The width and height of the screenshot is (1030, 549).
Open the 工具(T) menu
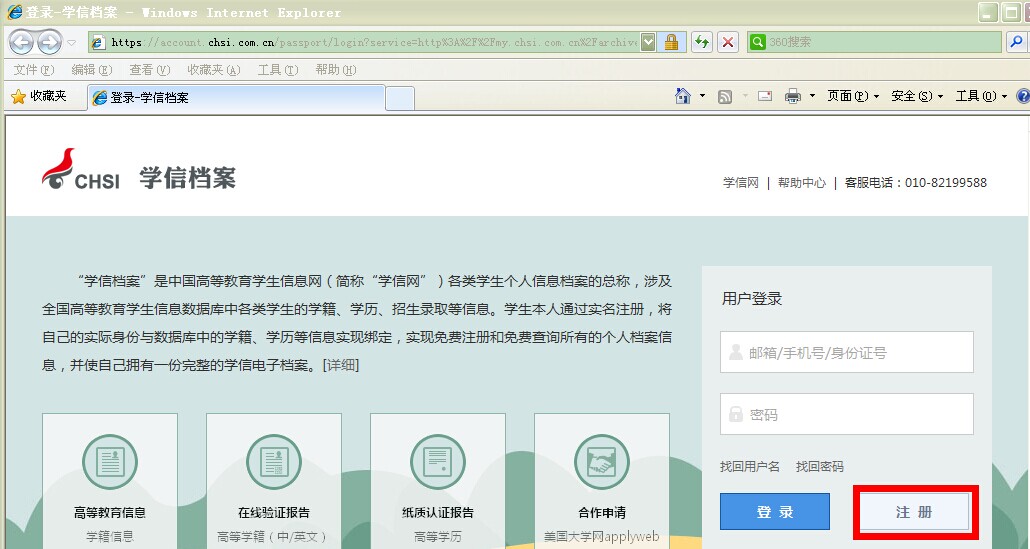[278, 70]
